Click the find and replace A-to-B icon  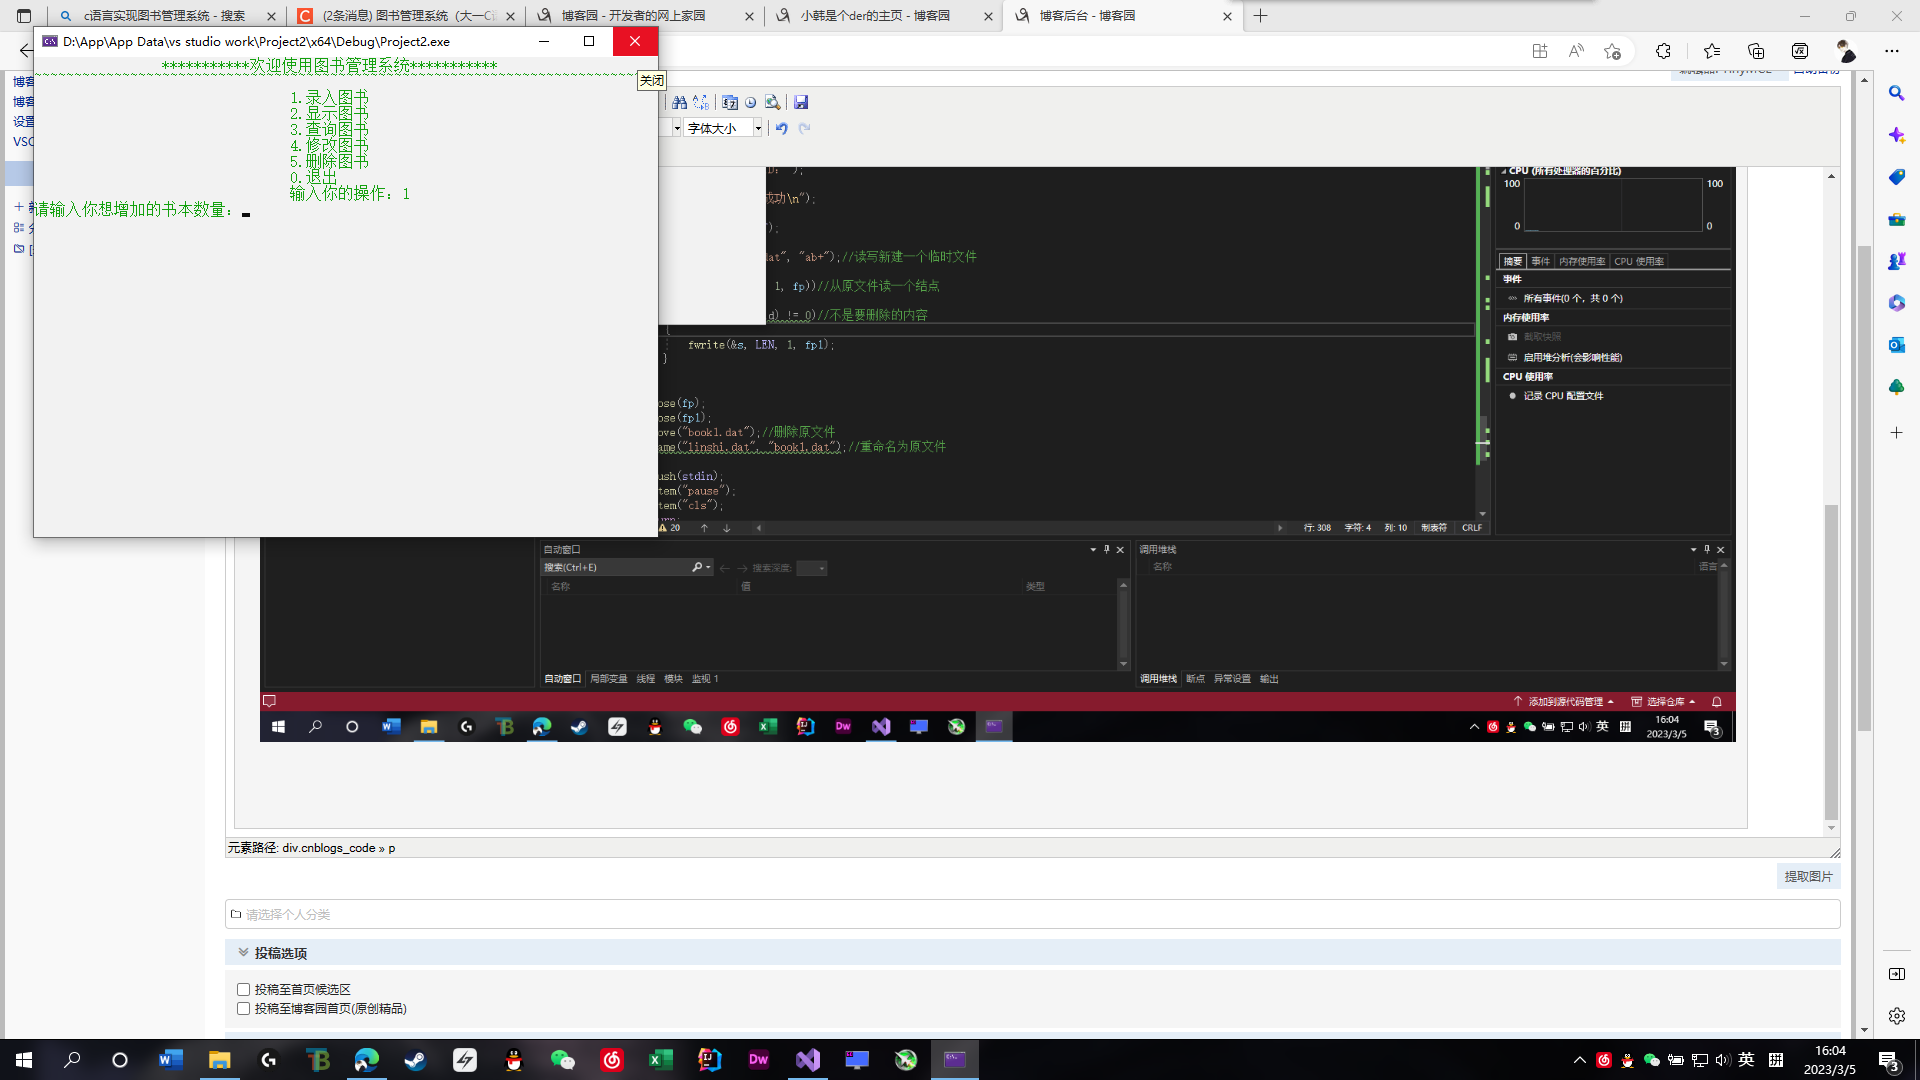tap(701, 102)
